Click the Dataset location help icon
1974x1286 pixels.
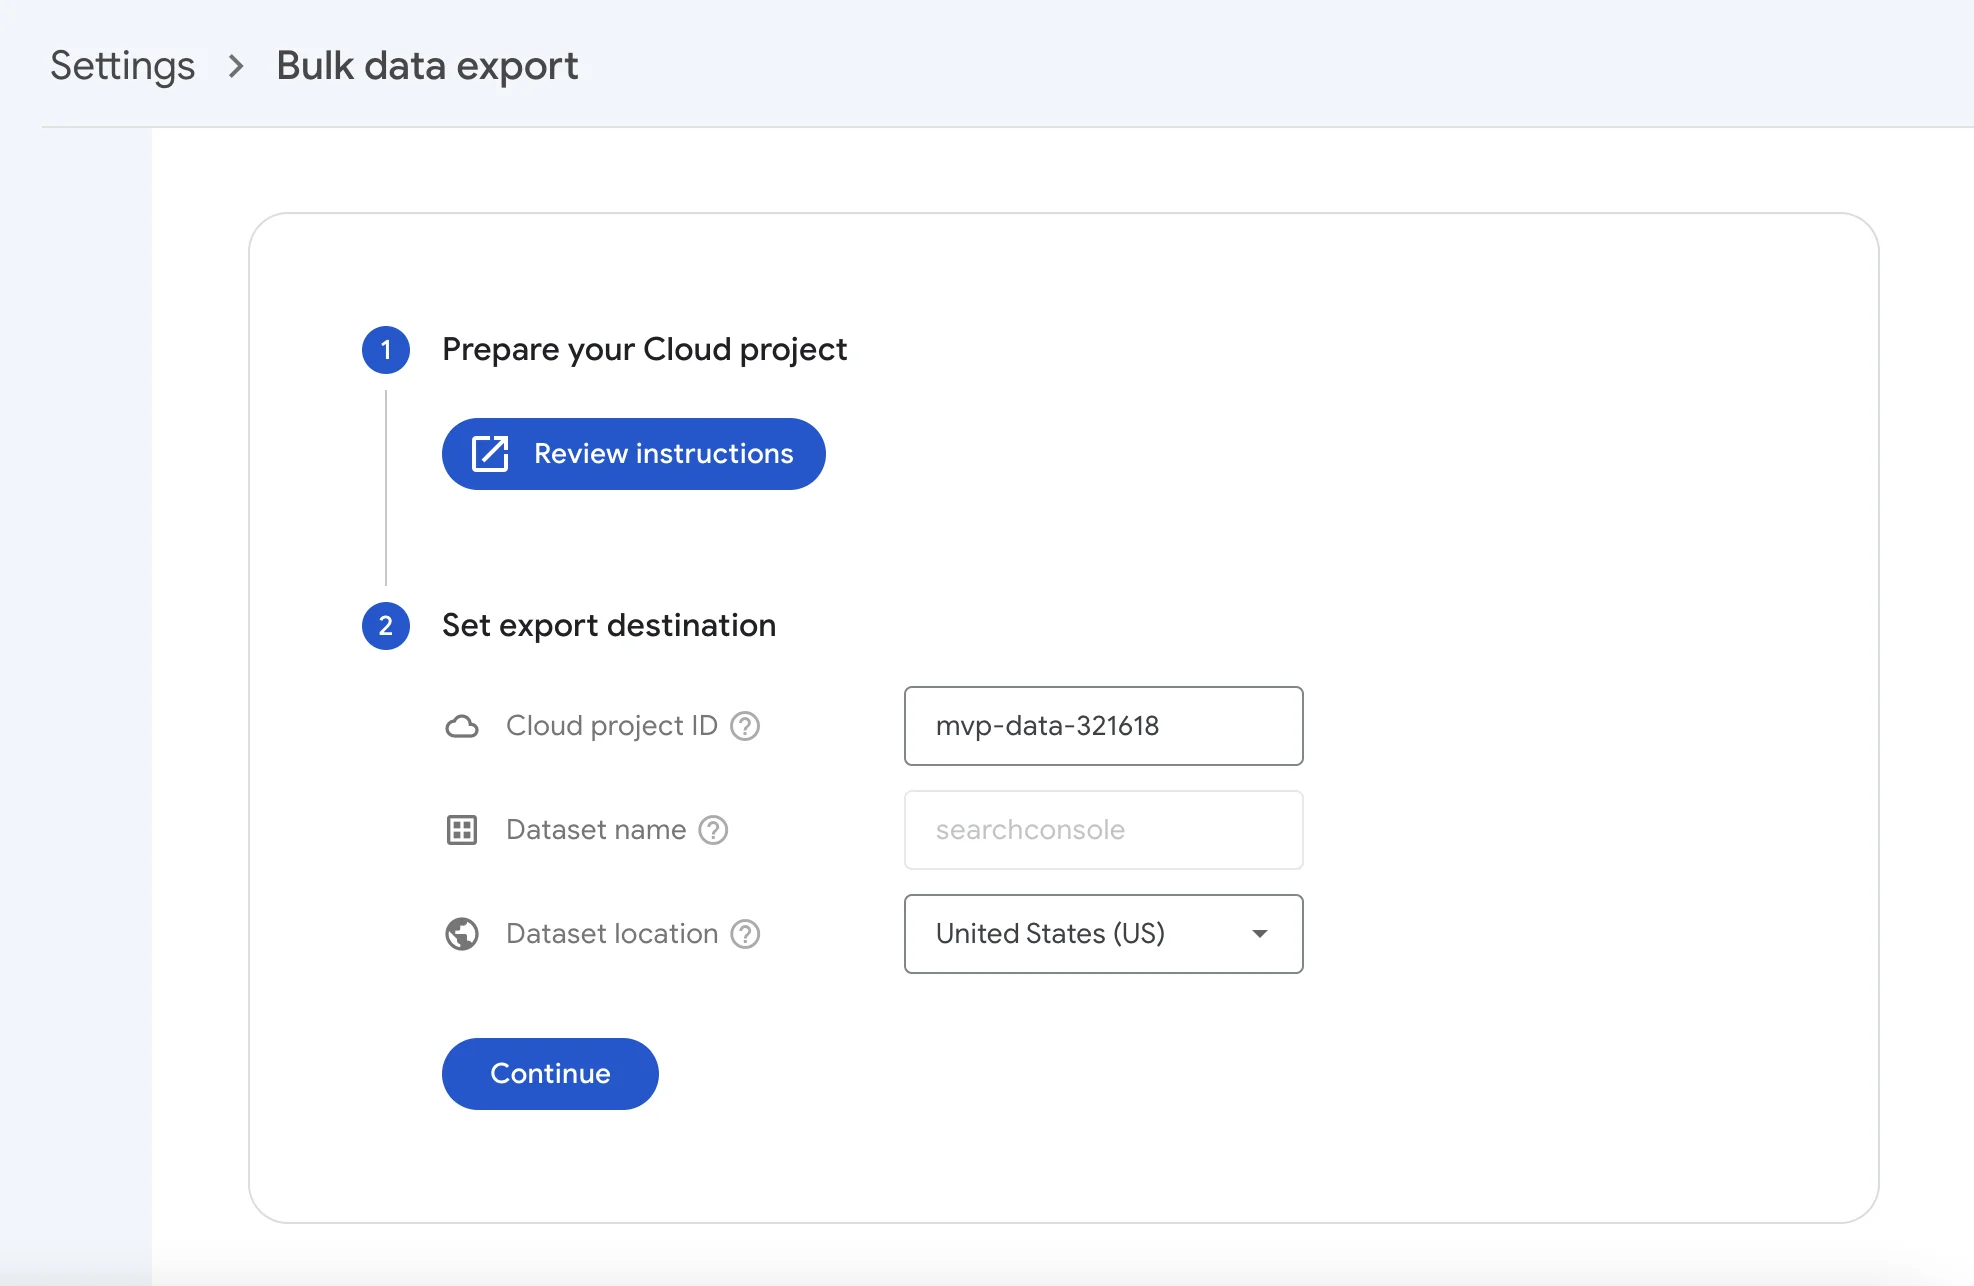click(x=745, y=934)
